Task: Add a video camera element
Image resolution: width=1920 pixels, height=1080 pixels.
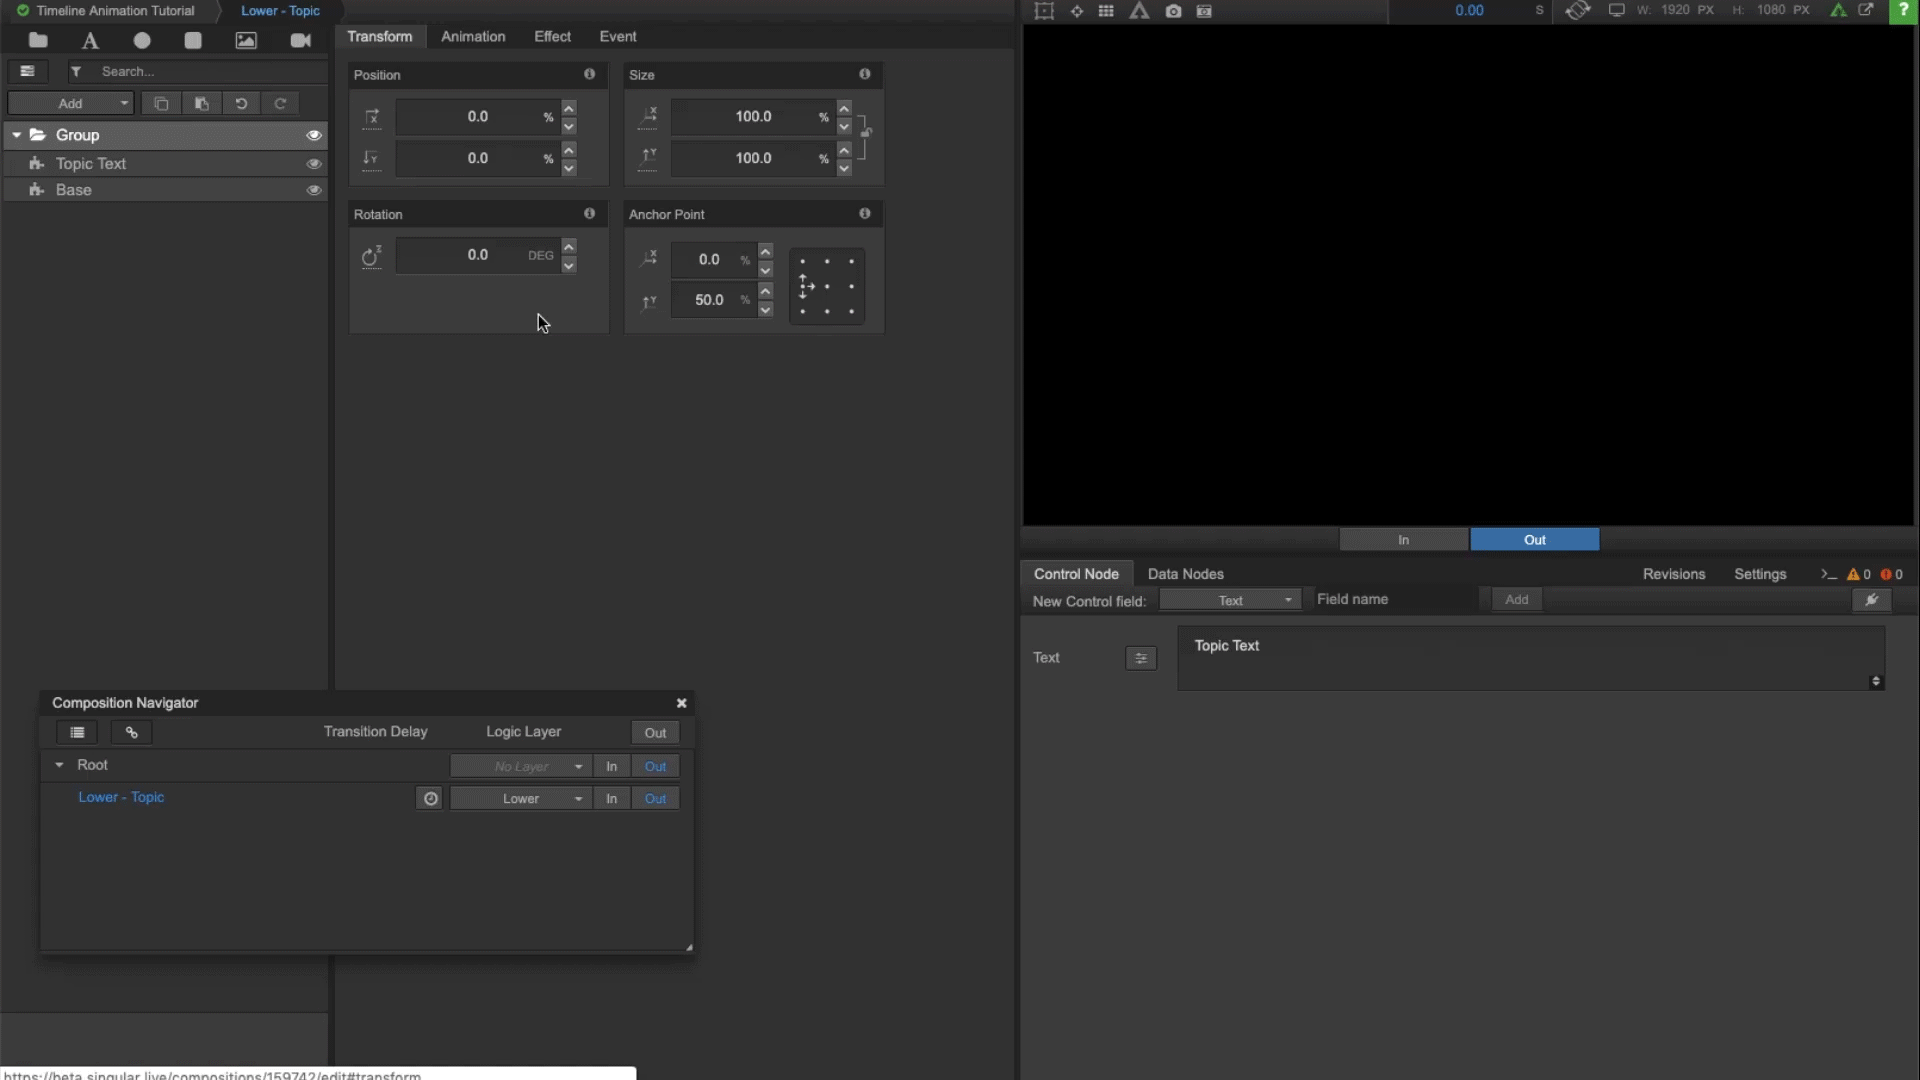Action: [x=300, y=40]
